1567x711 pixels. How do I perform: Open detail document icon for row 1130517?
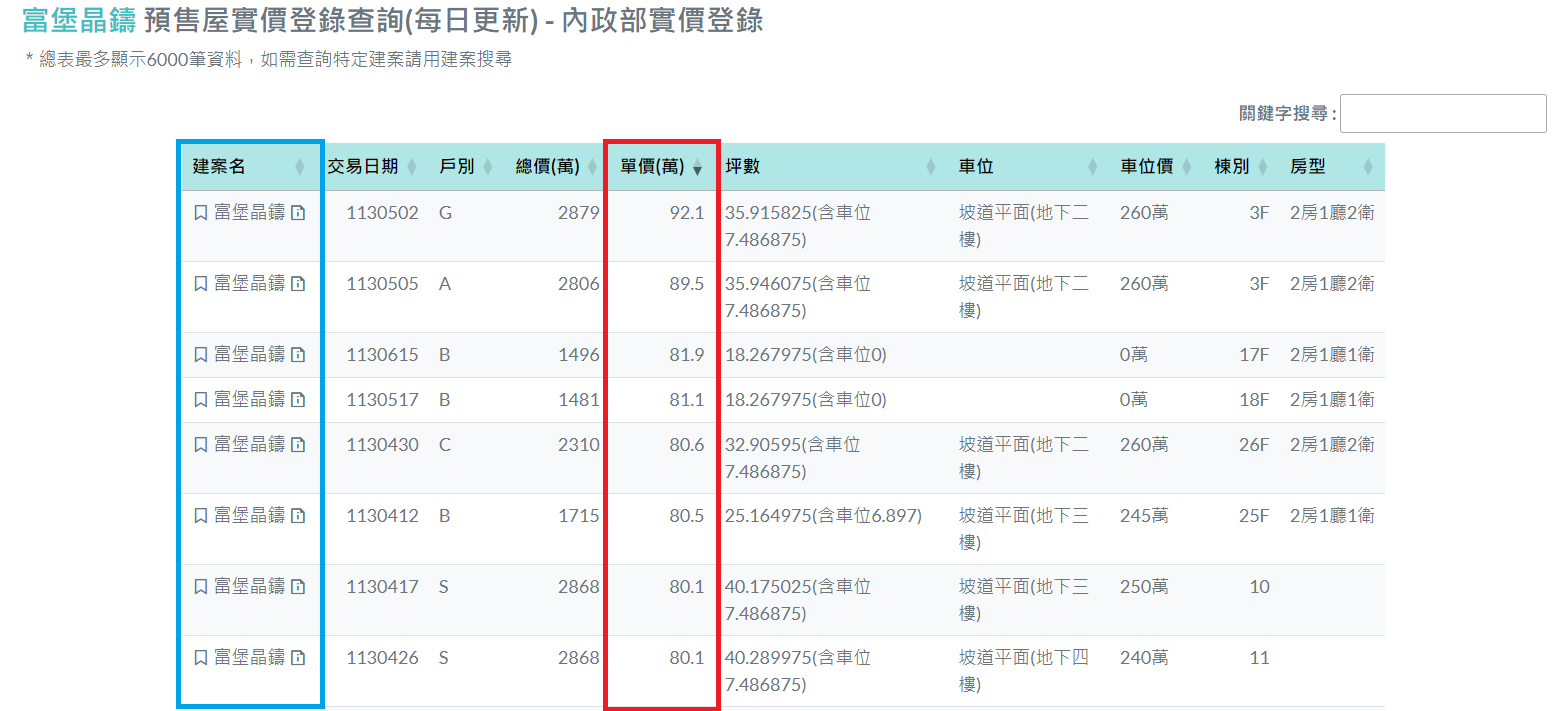pos(297,400)
